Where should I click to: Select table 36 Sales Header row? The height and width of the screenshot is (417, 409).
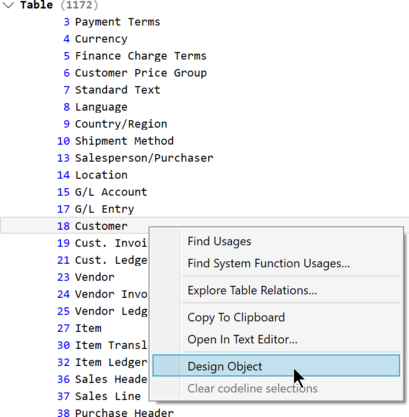coord(102,379)
